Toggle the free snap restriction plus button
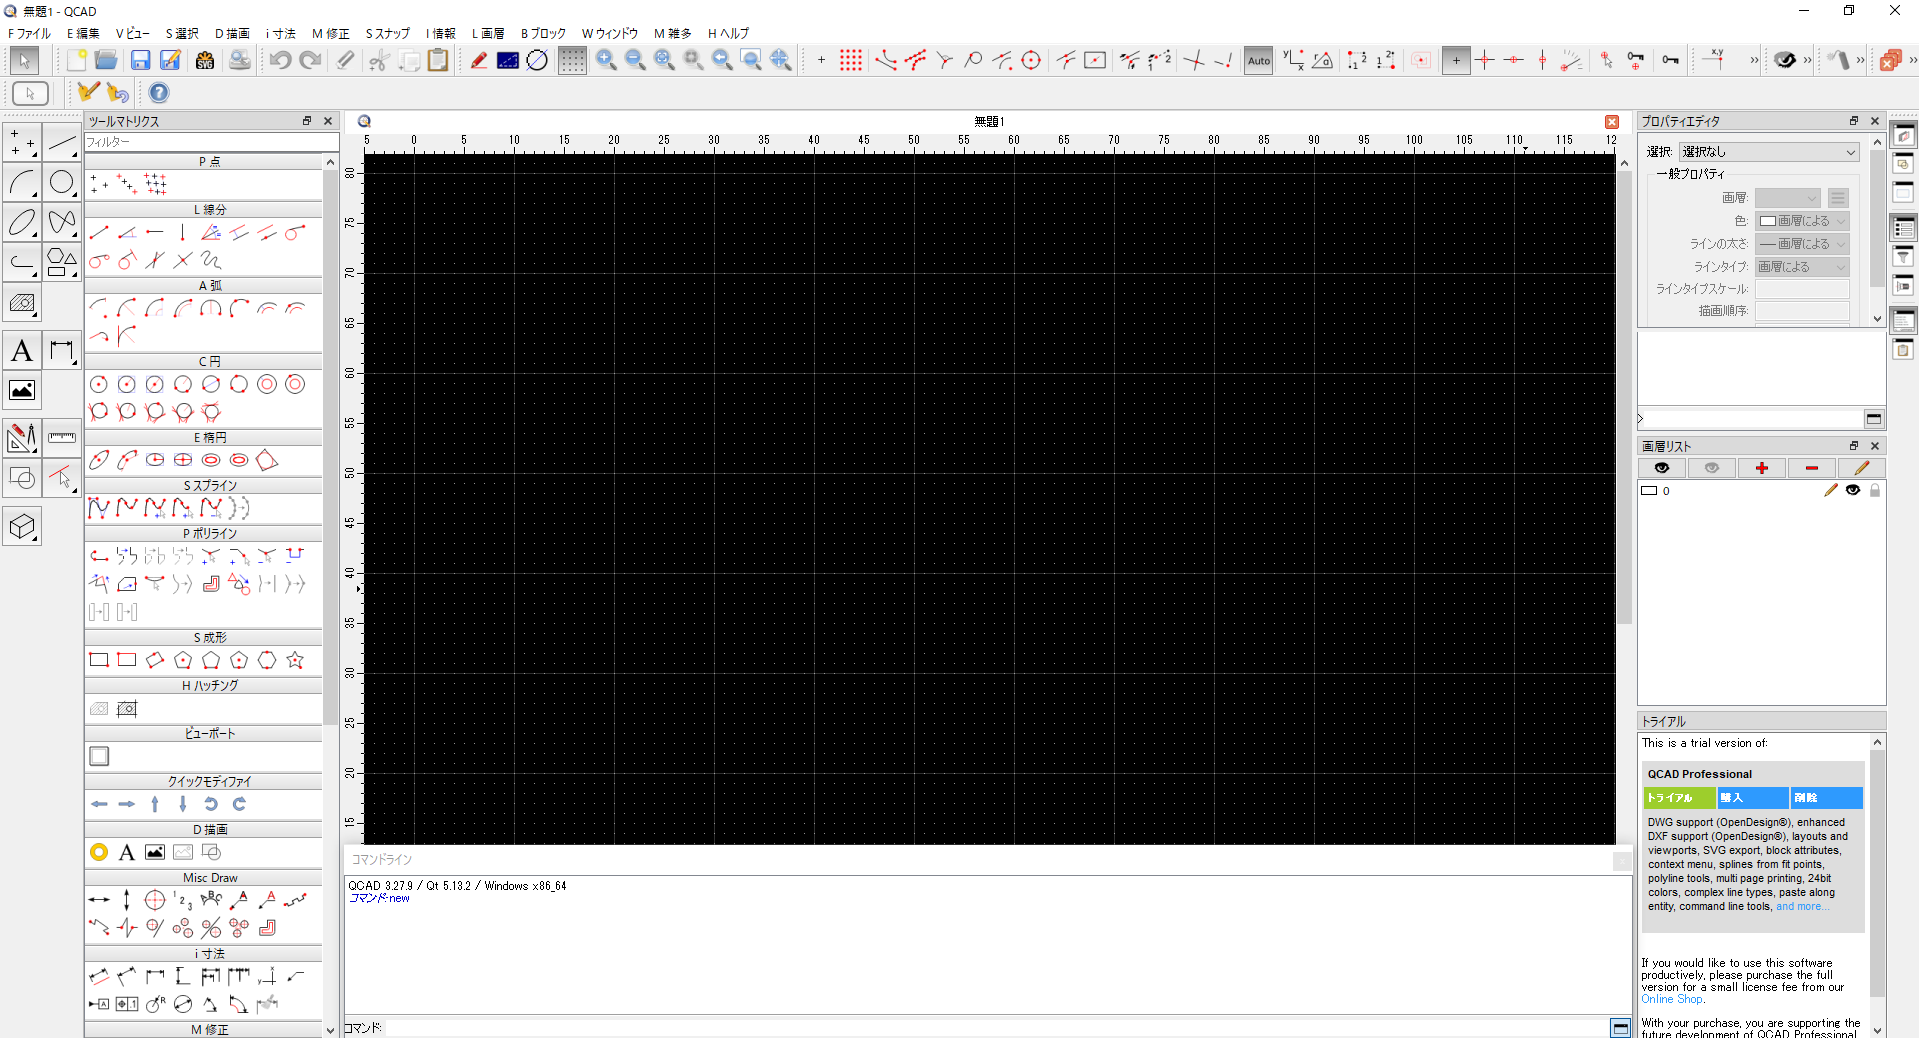Image resolution: width=1919 pixels, height=1038 pixels. 1456,60
